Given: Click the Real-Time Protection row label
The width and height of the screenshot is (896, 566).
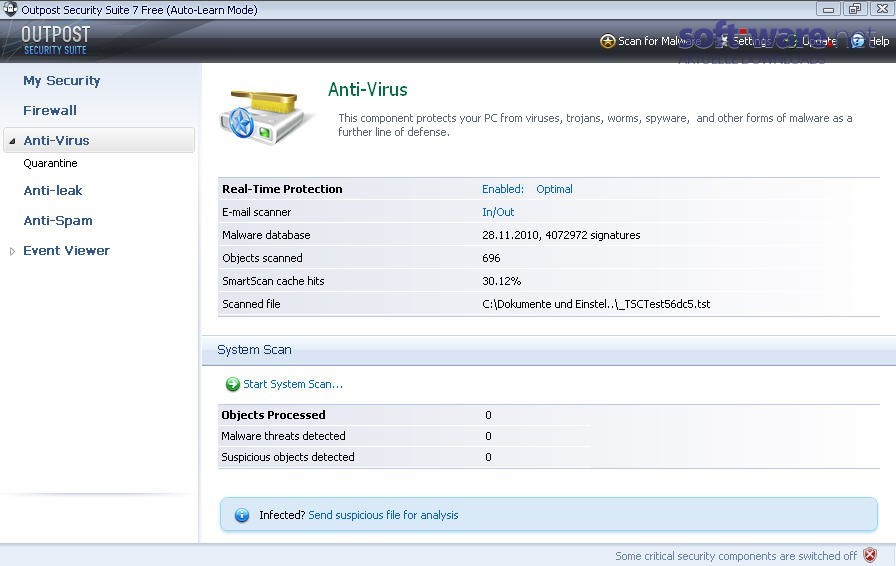Looking at the screenshot, I should 282,189.
